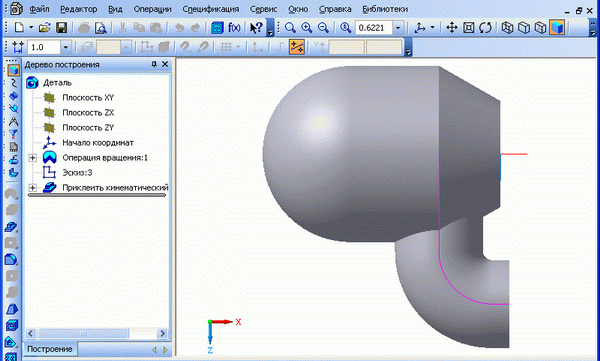The height and width of the screenshot is (361, 600).
Task: Click the What's This help cursor icon
Action: click(256, 28)
